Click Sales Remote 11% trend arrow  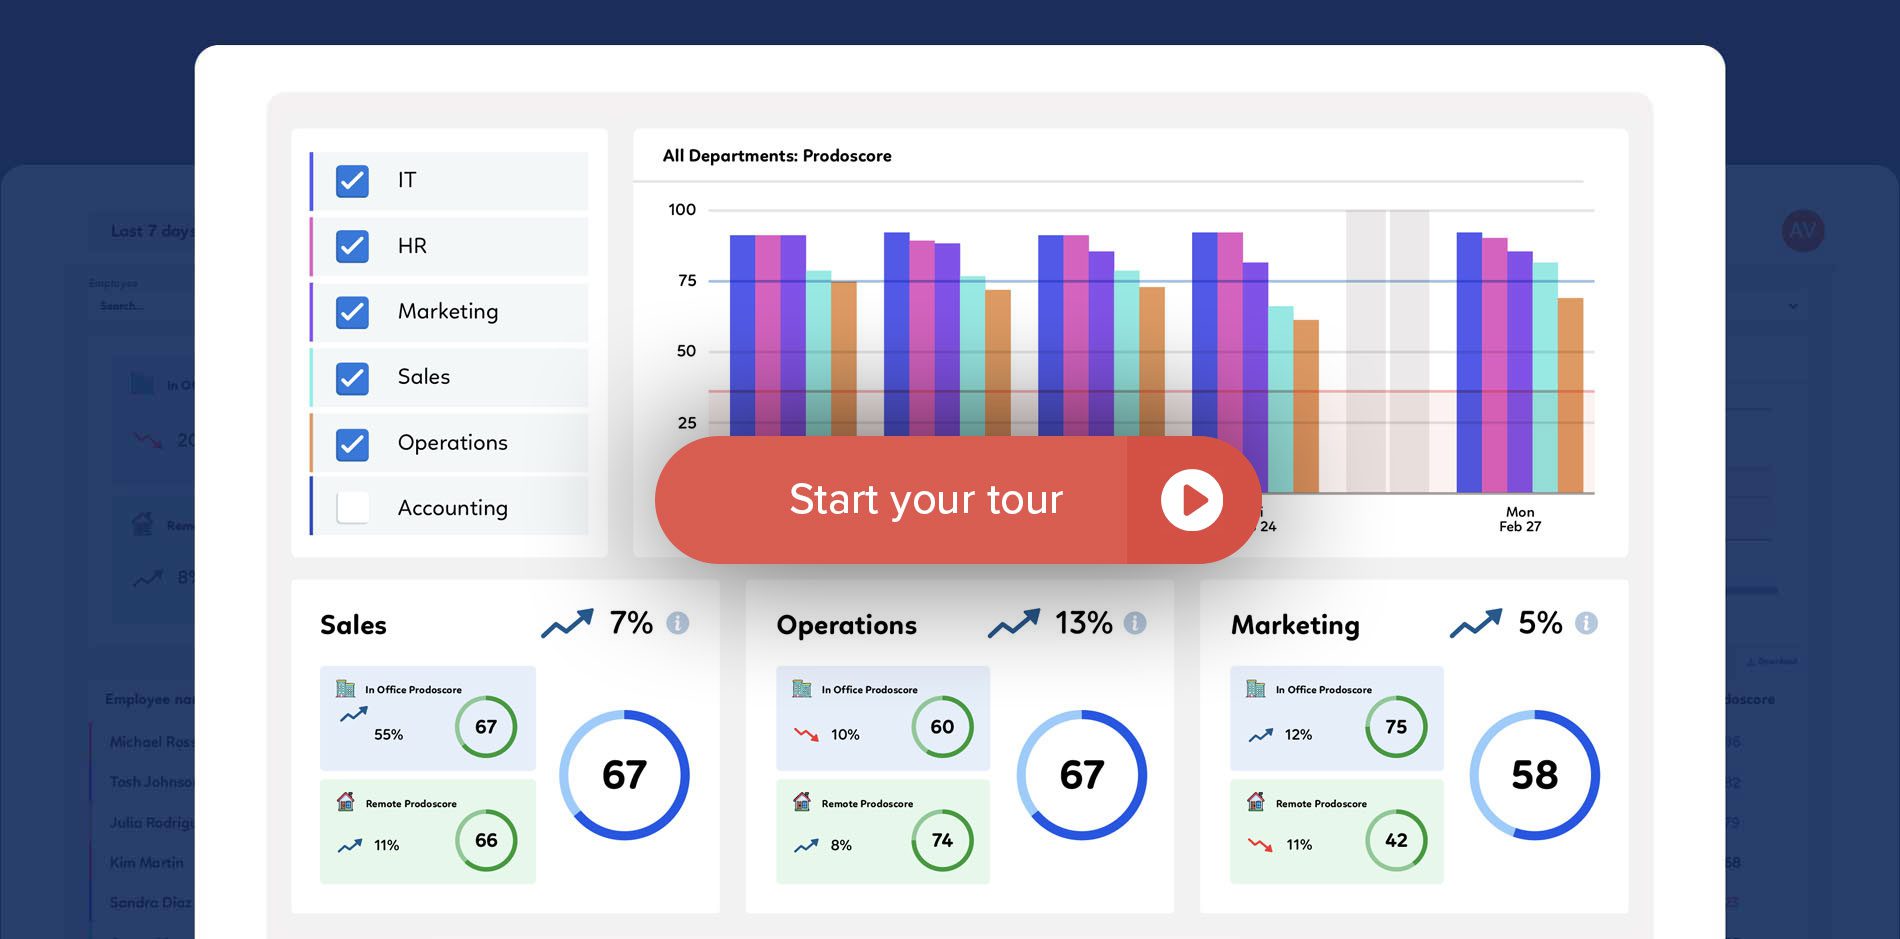coord(350,846)
